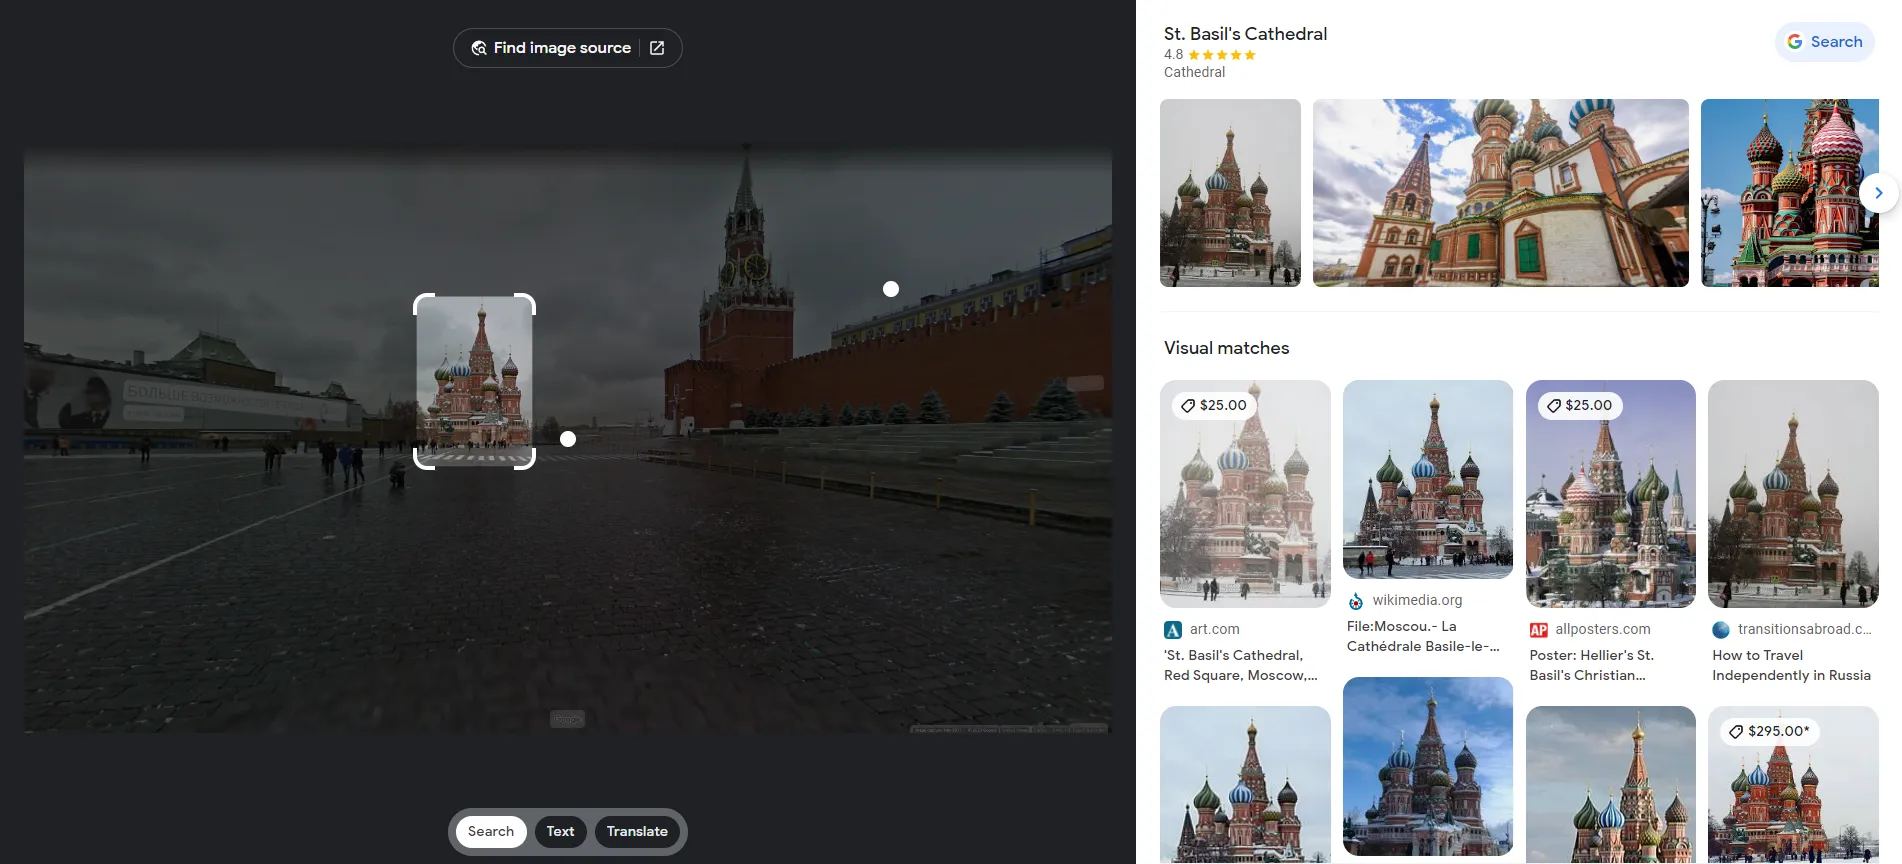Click the external link icon beside Find image source
1902x864 pixels.
click(x=657, y=48)
